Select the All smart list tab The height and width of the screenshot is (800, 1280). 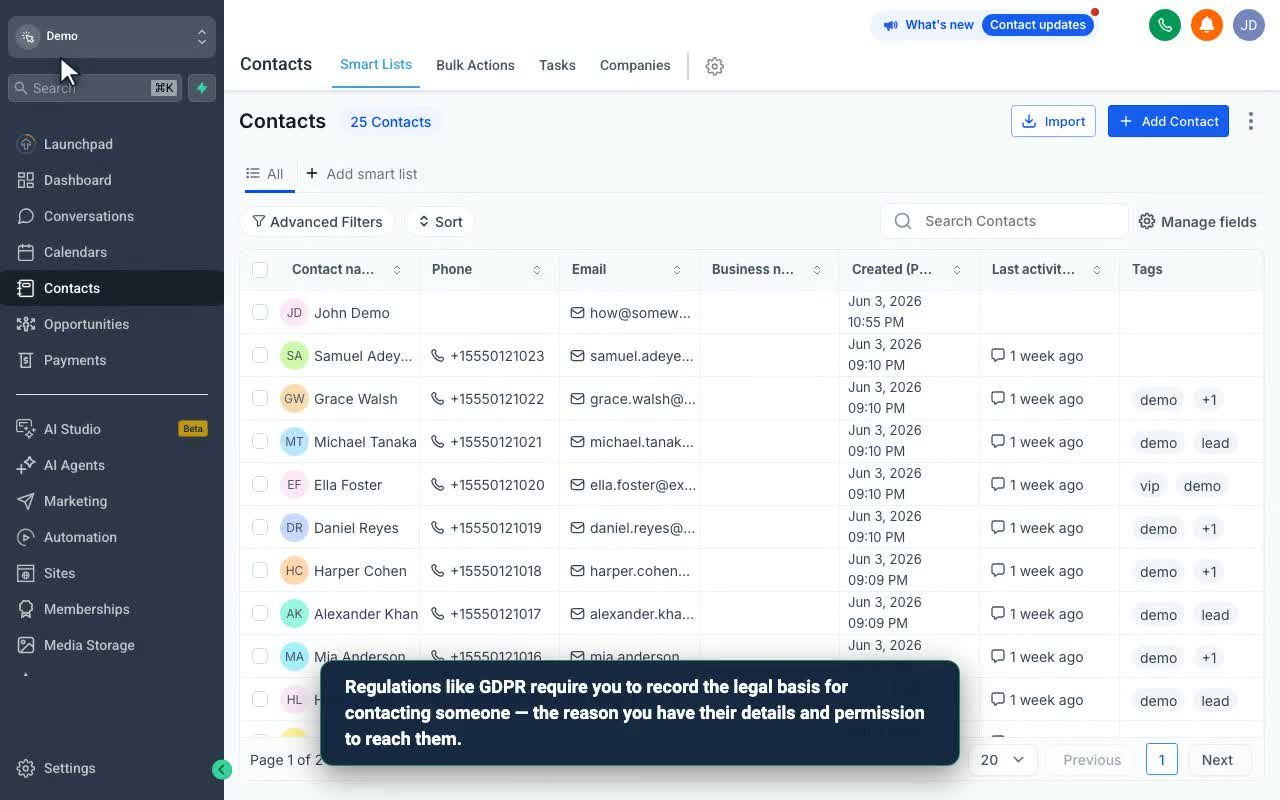click(266, 174)
